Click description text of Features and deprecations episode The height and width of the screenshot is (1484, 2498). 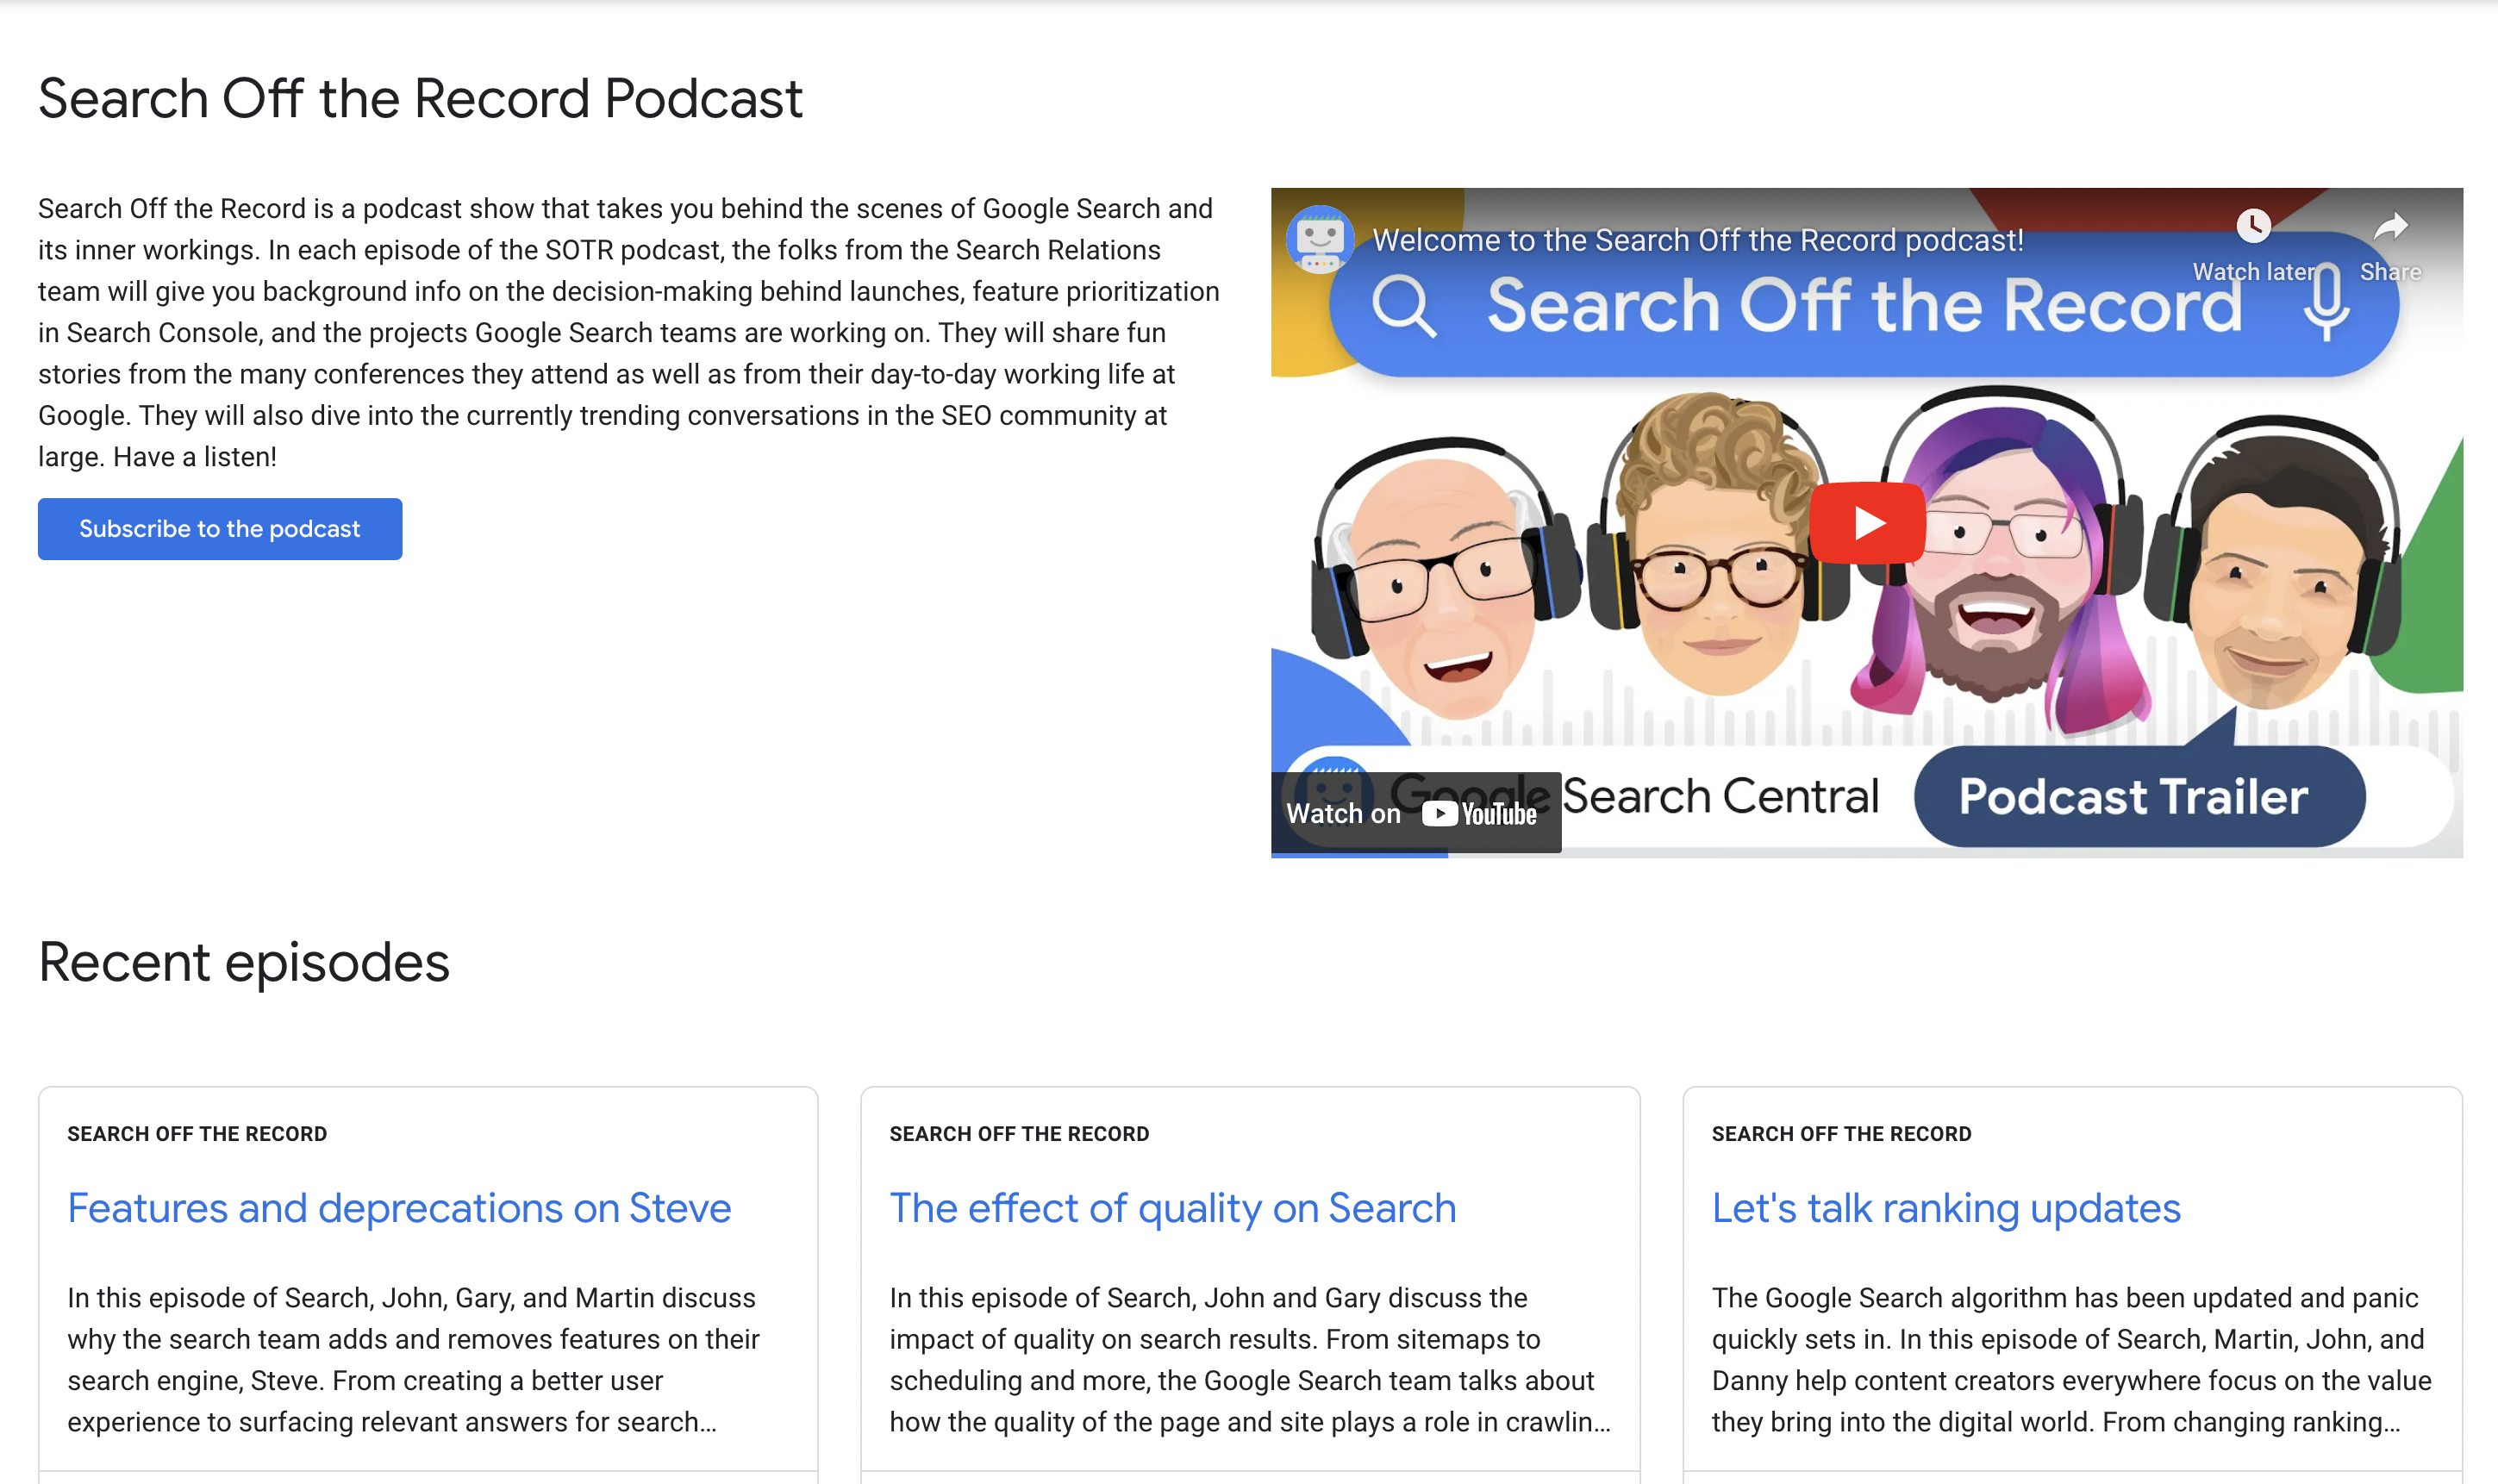(413, 1359)
